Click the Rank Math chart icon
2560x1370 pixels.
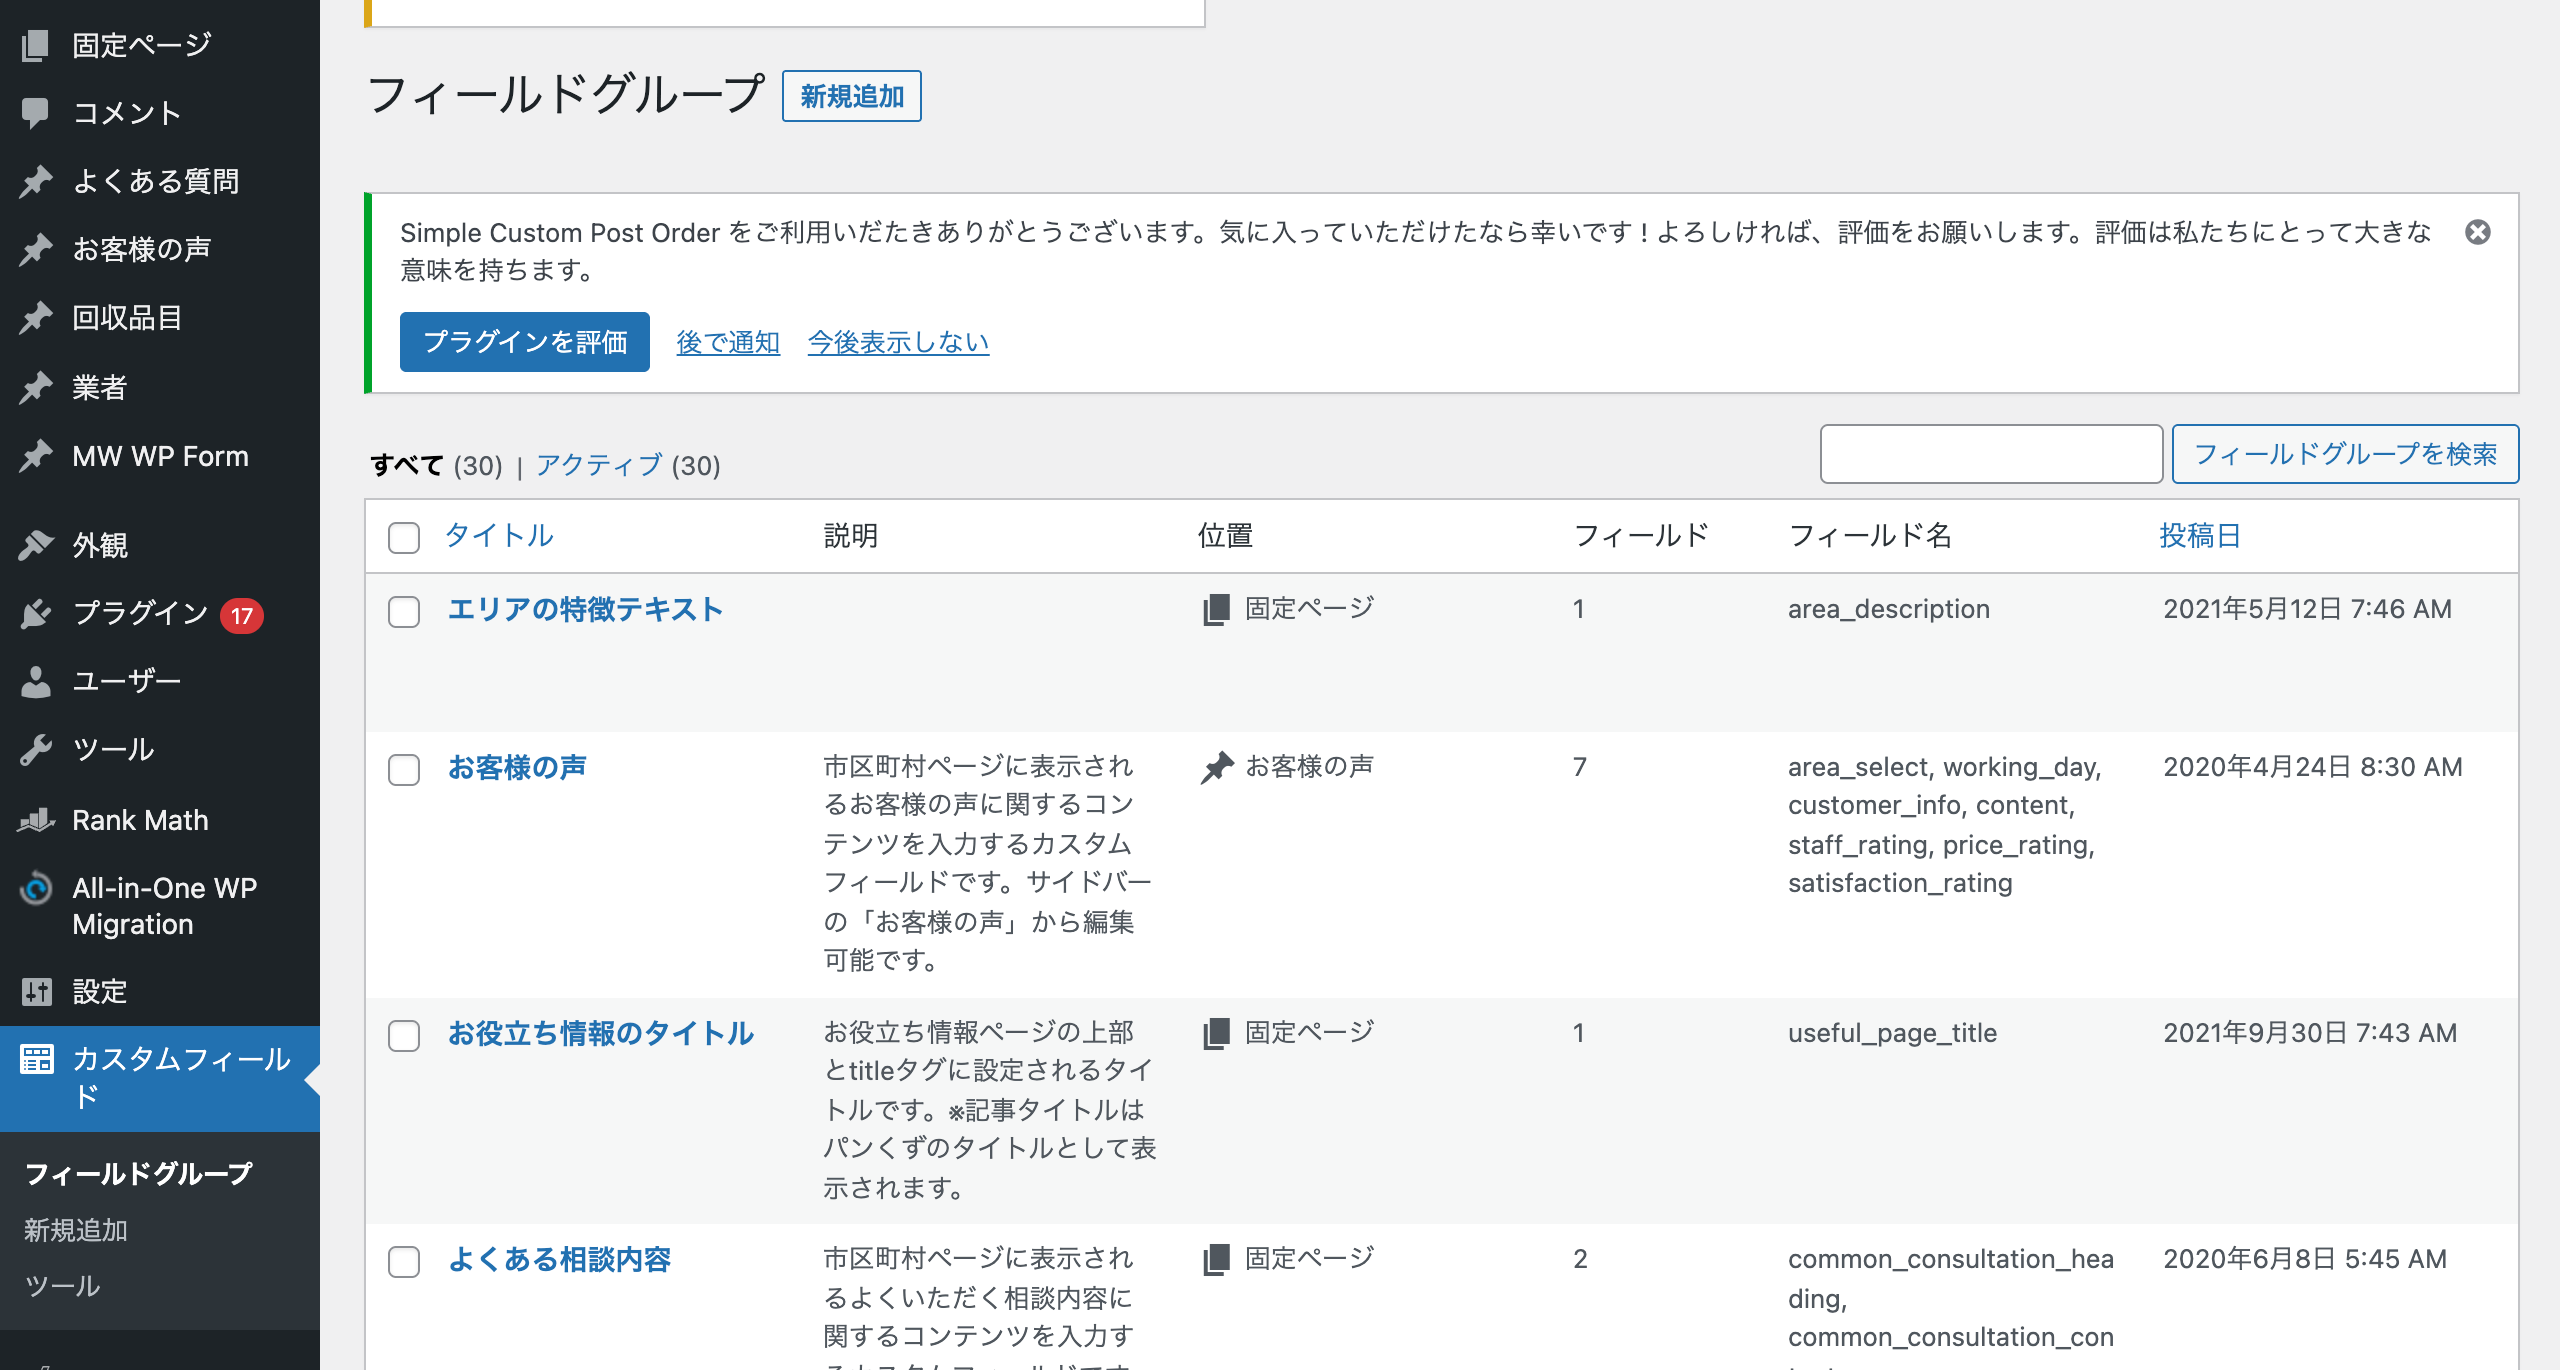35,820
